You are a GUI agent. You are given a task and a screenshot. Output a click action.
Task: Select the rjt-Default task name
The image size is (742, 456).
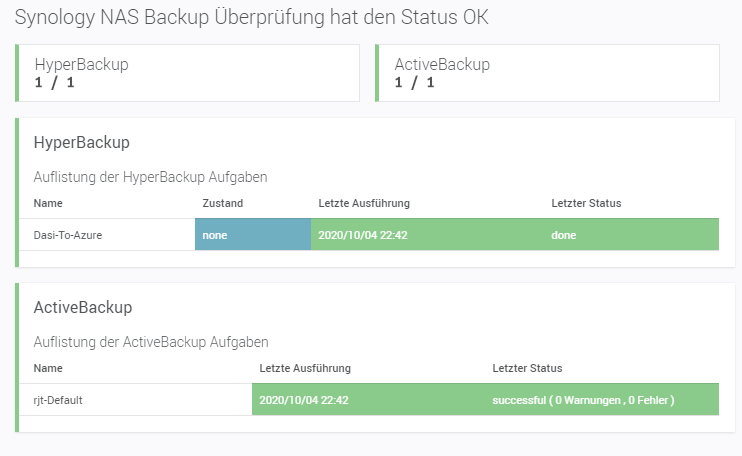click(58, 400)
